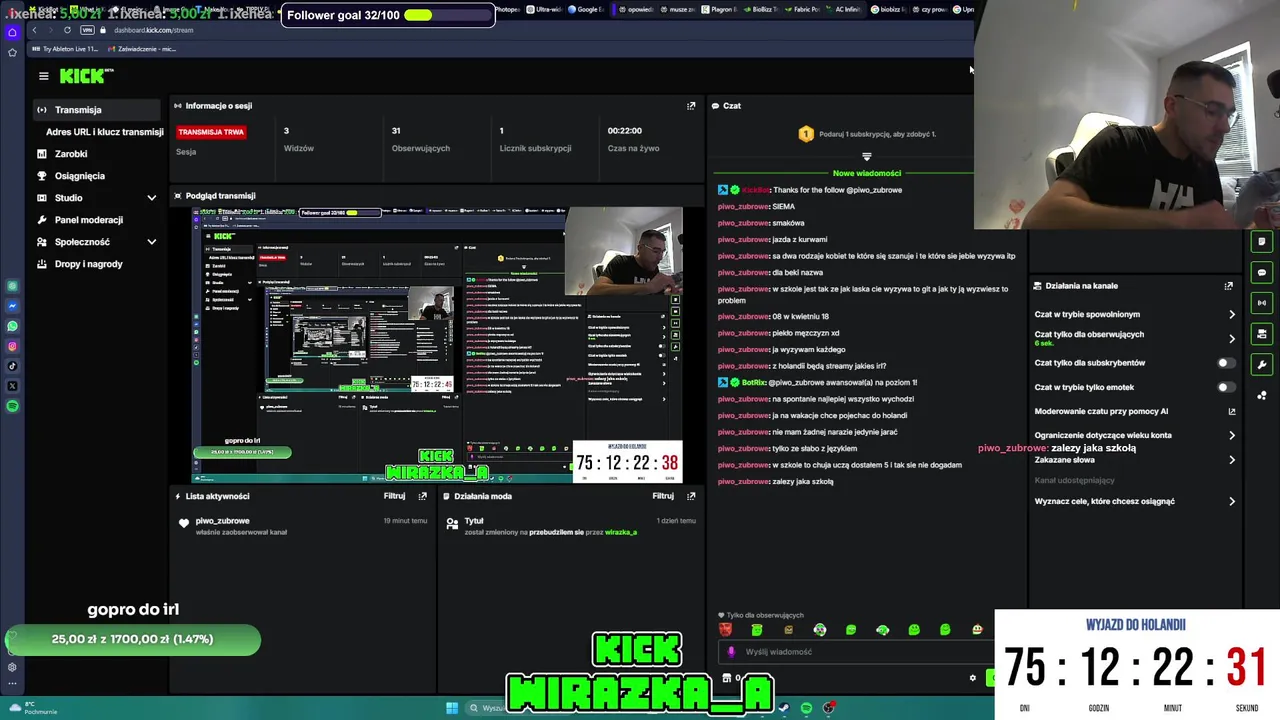Click the Czat panel header
Image resolution: width=1280 pixels, height=720 pixels.
pos(727,106)
